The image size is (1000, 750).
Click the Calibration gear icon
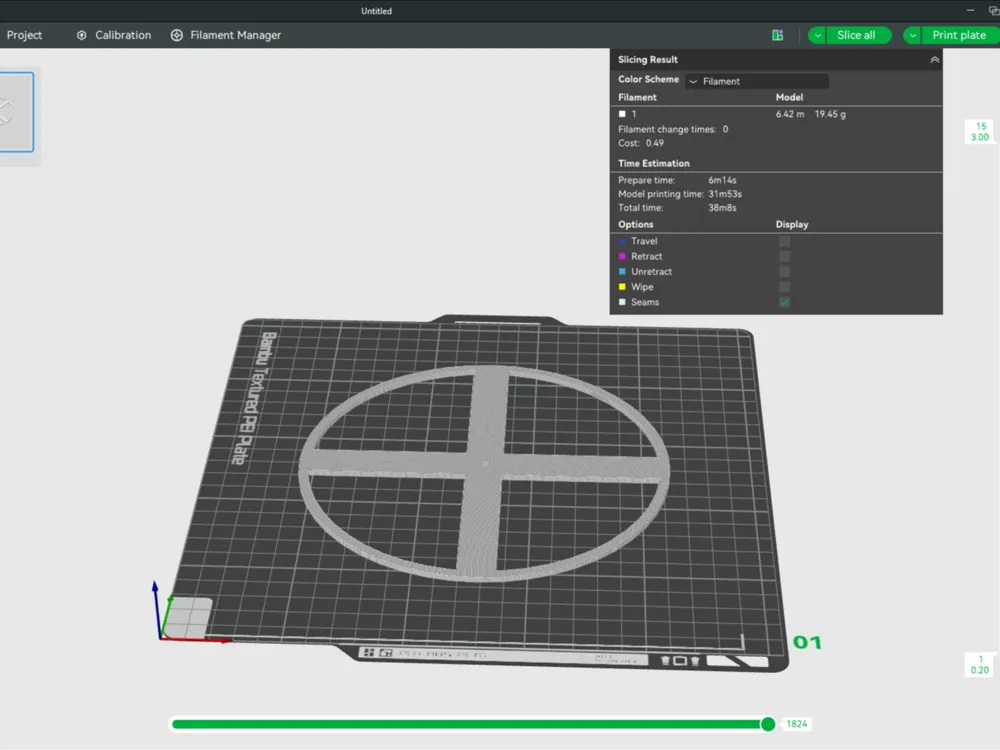coord(82,35)
